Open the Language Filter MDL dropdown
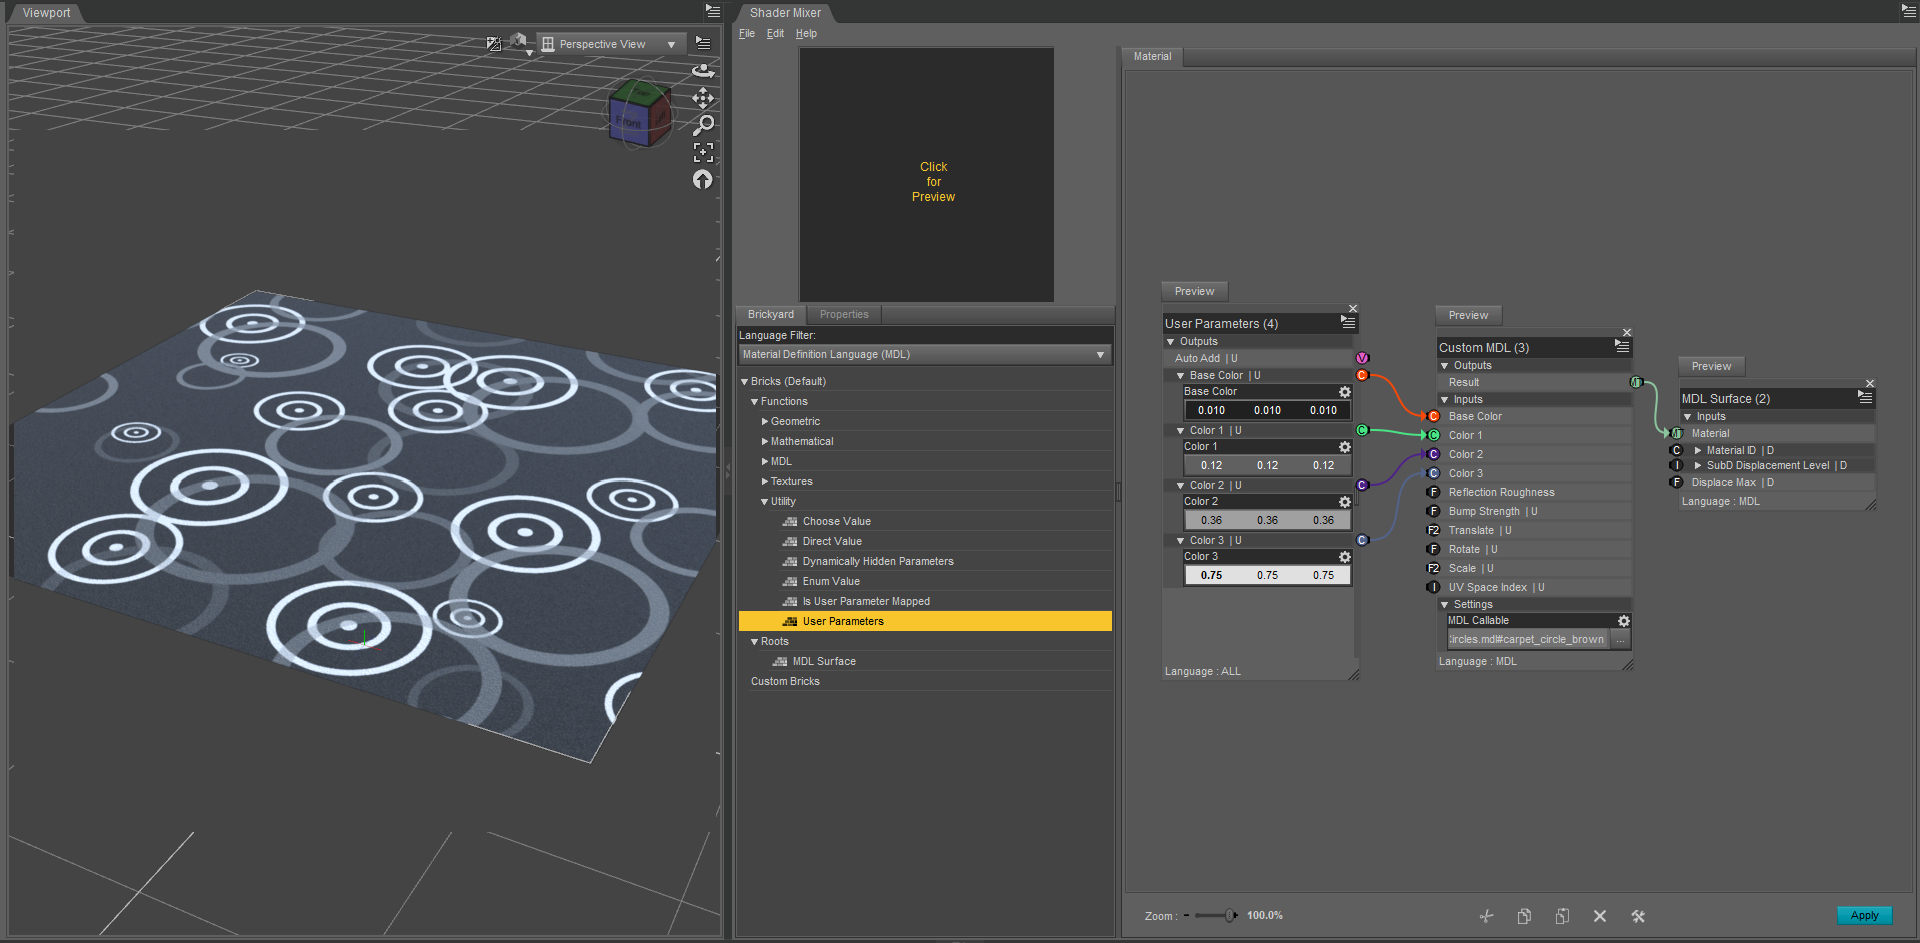Image resolution: width=1920 pixels, height=943 pixels. point(924,355)
